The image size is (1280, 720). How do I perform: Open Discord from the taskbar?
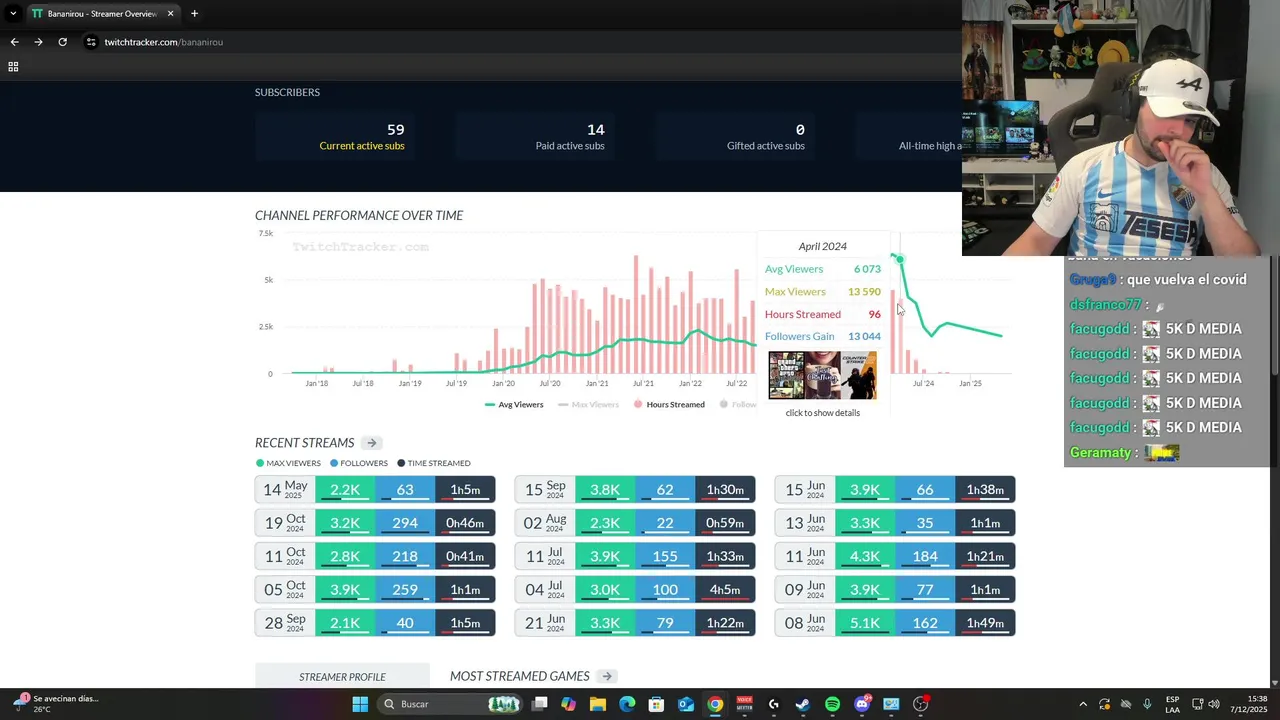click(862, 704)
